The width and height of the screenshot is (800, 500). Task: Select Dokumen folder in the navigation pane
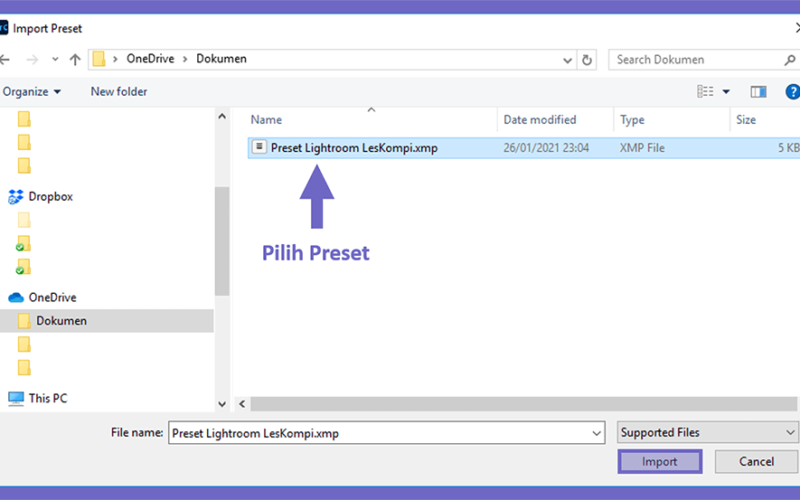[x=107, y=321]
